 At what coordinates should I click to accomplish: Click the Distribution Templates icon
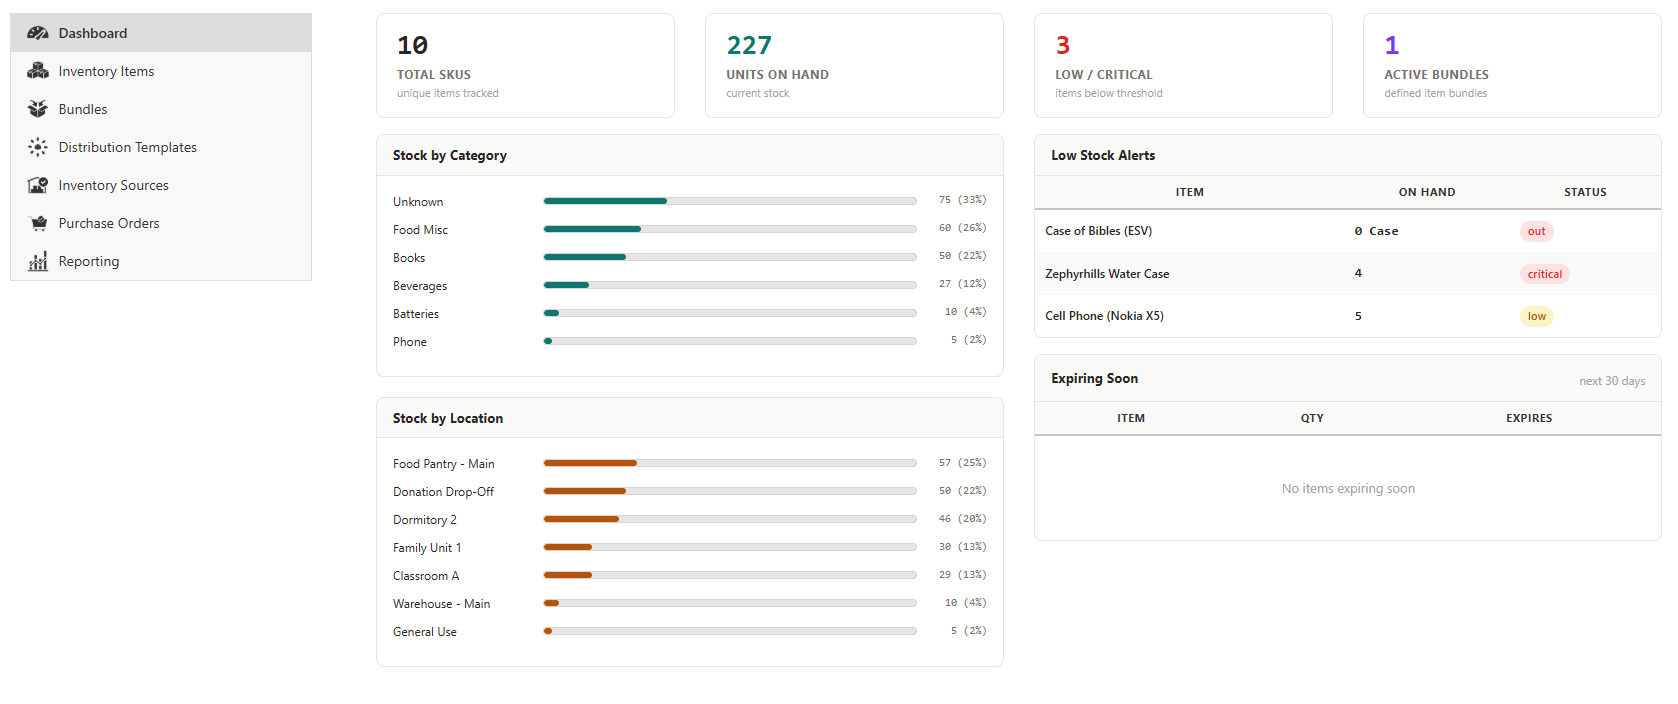click(x=38, y=147)
